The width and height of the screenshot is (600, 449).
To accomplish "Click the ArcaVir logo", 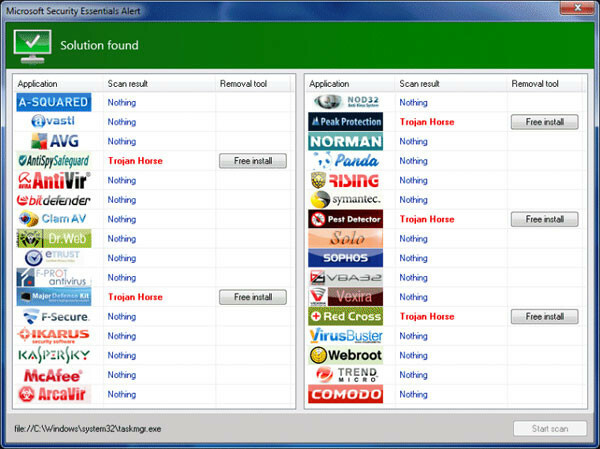I will pyautogui.click(x=54, y=394).
